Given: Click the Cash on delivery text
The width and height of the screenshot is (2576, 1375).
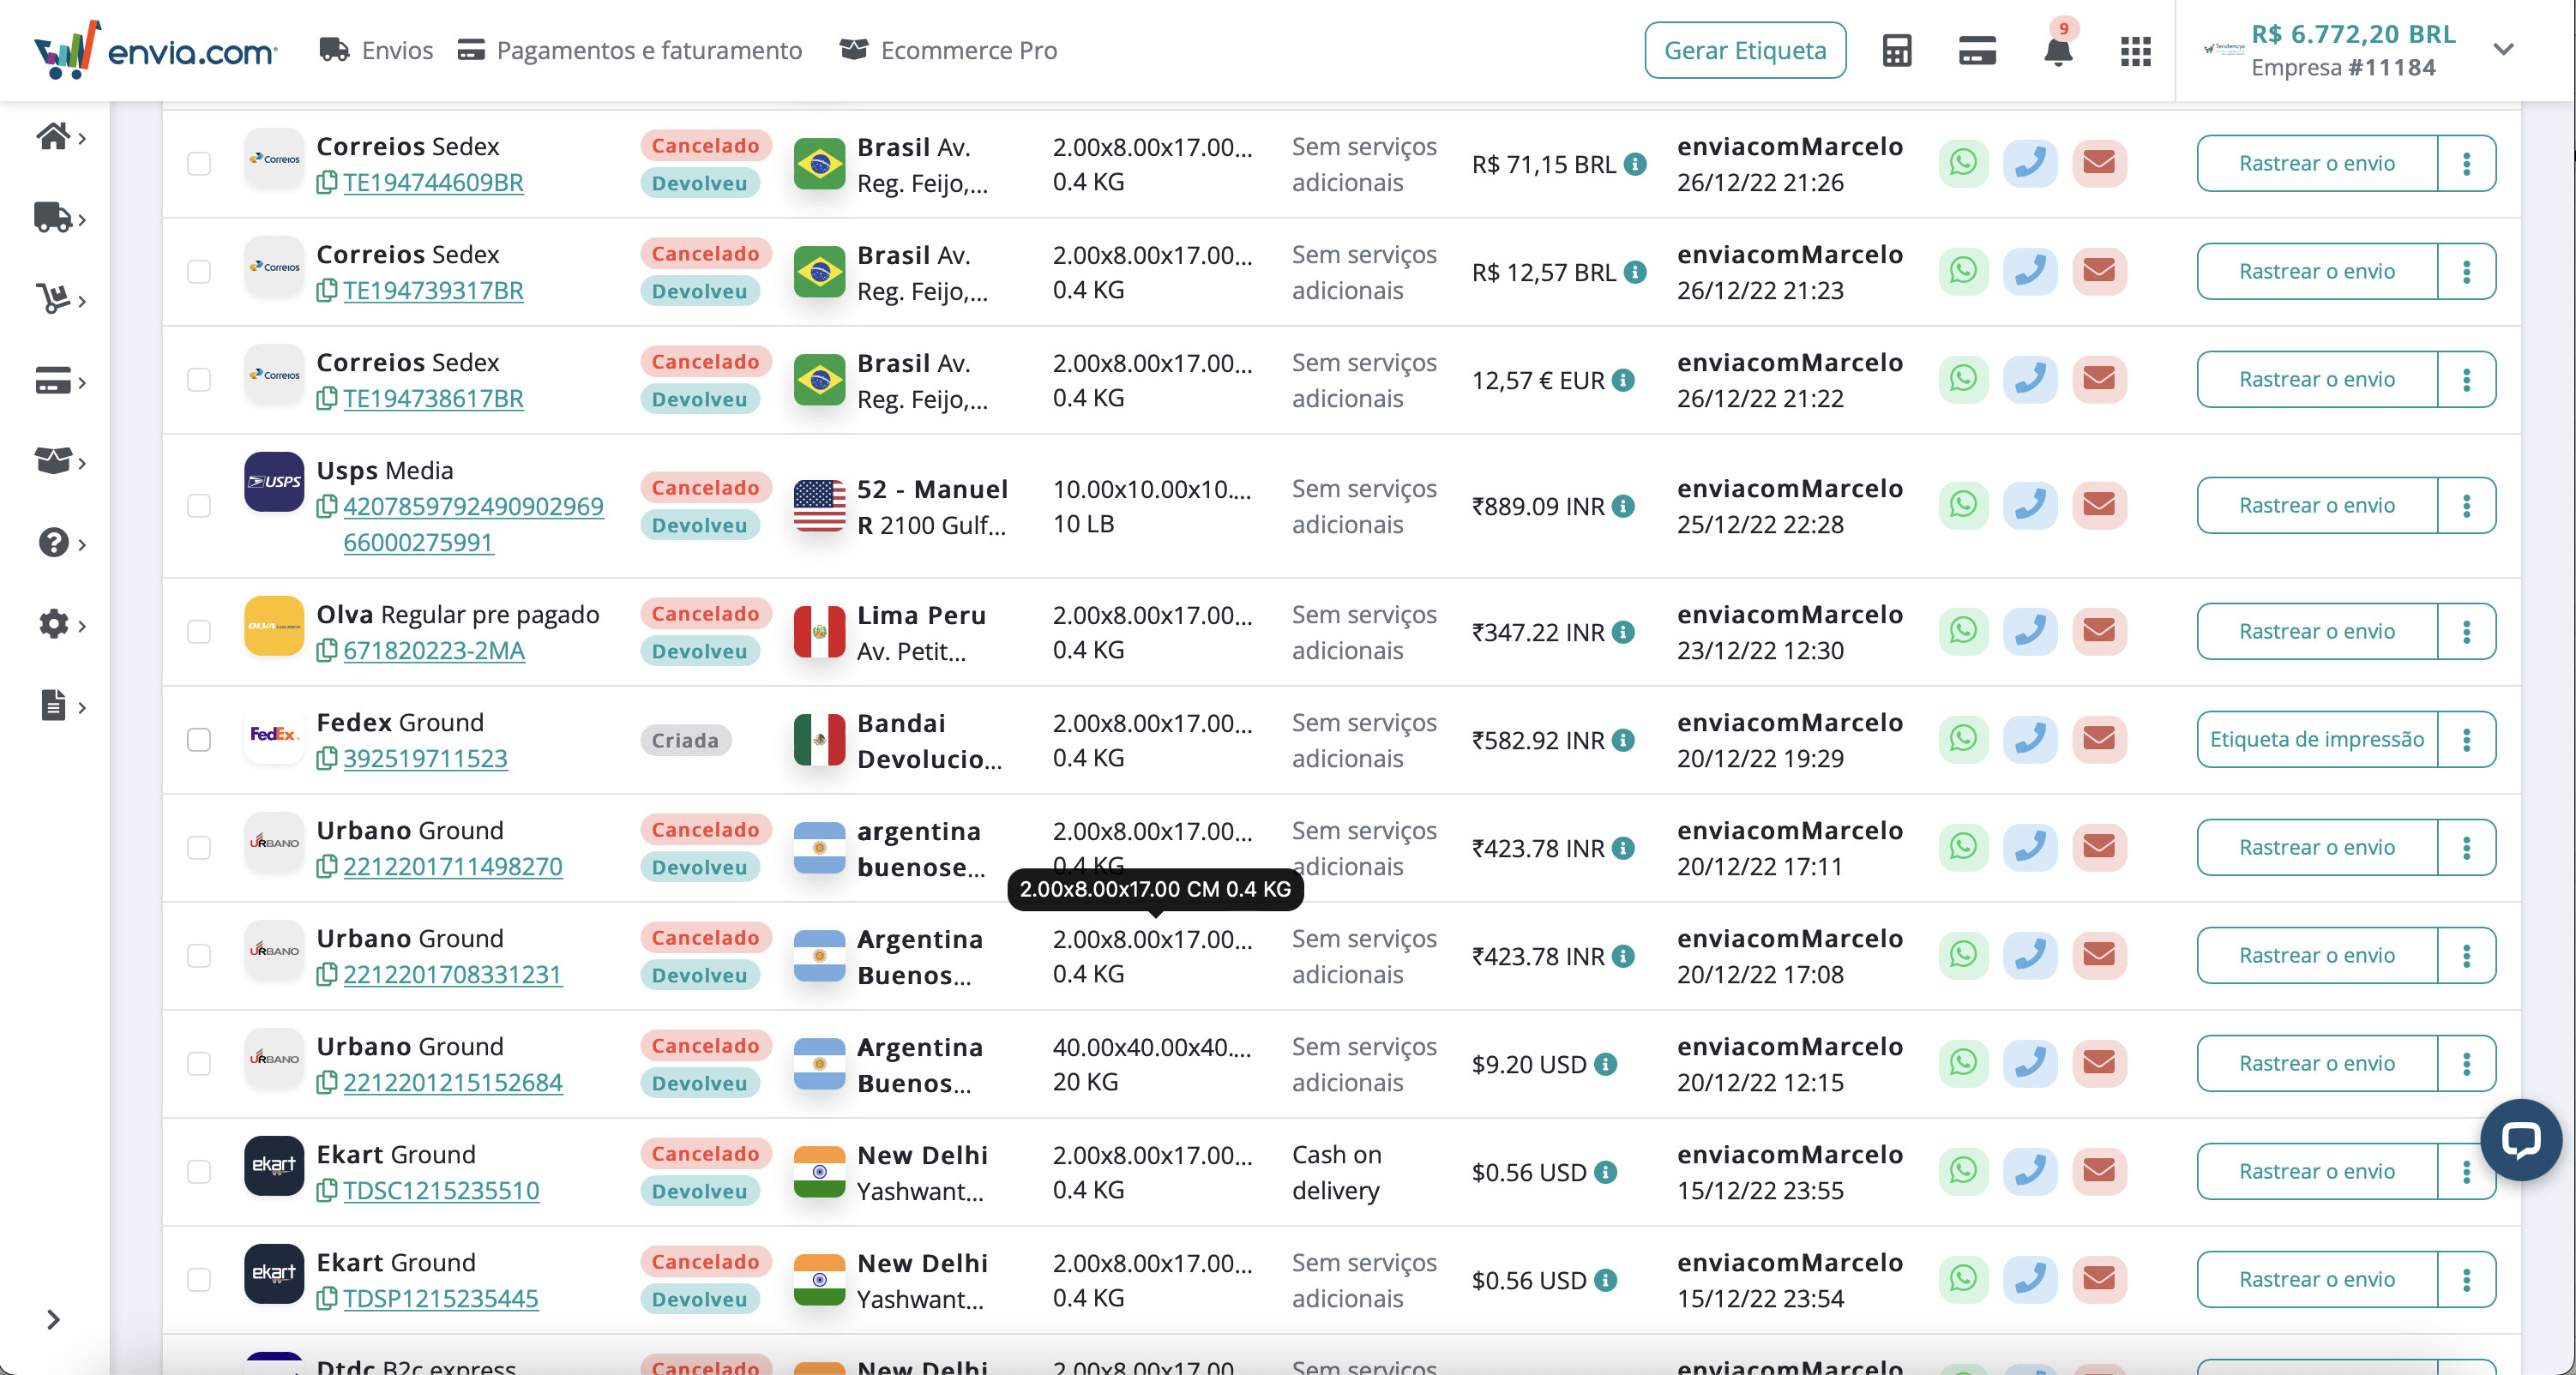Looking at the screenshot, I should tap(1337, 1172).
